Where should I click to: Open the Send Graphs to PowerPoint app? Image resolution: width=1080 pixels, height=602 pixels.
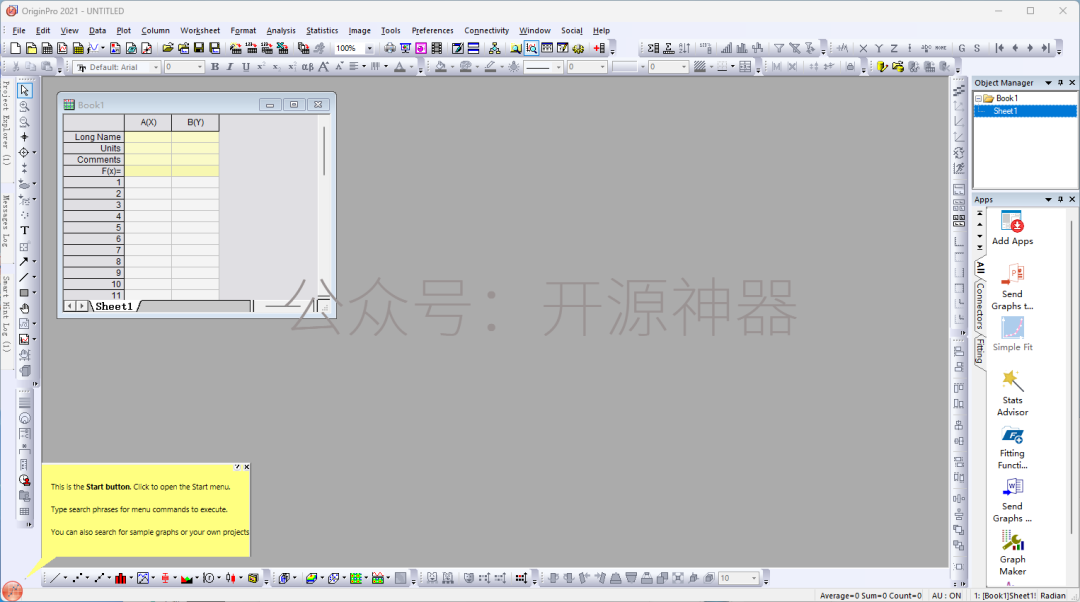tap(1012, 287)
